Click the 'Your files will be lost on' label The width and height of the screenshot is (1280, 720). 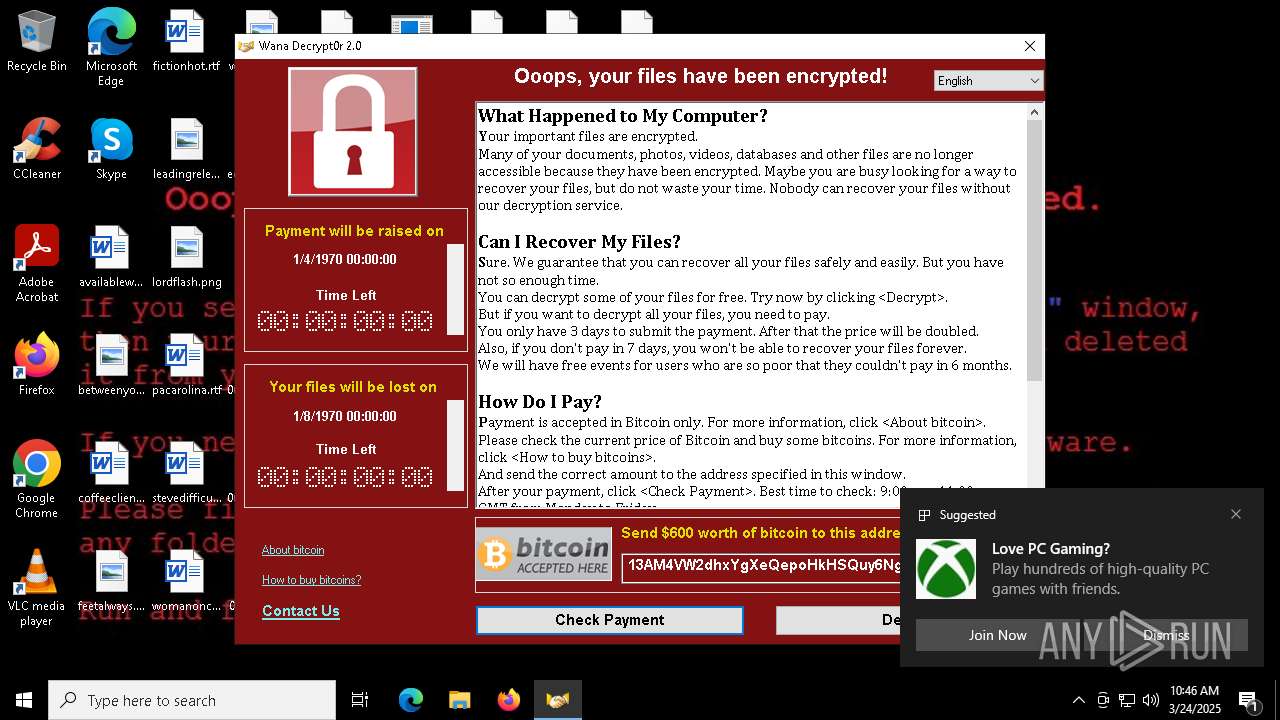[353, 387]
